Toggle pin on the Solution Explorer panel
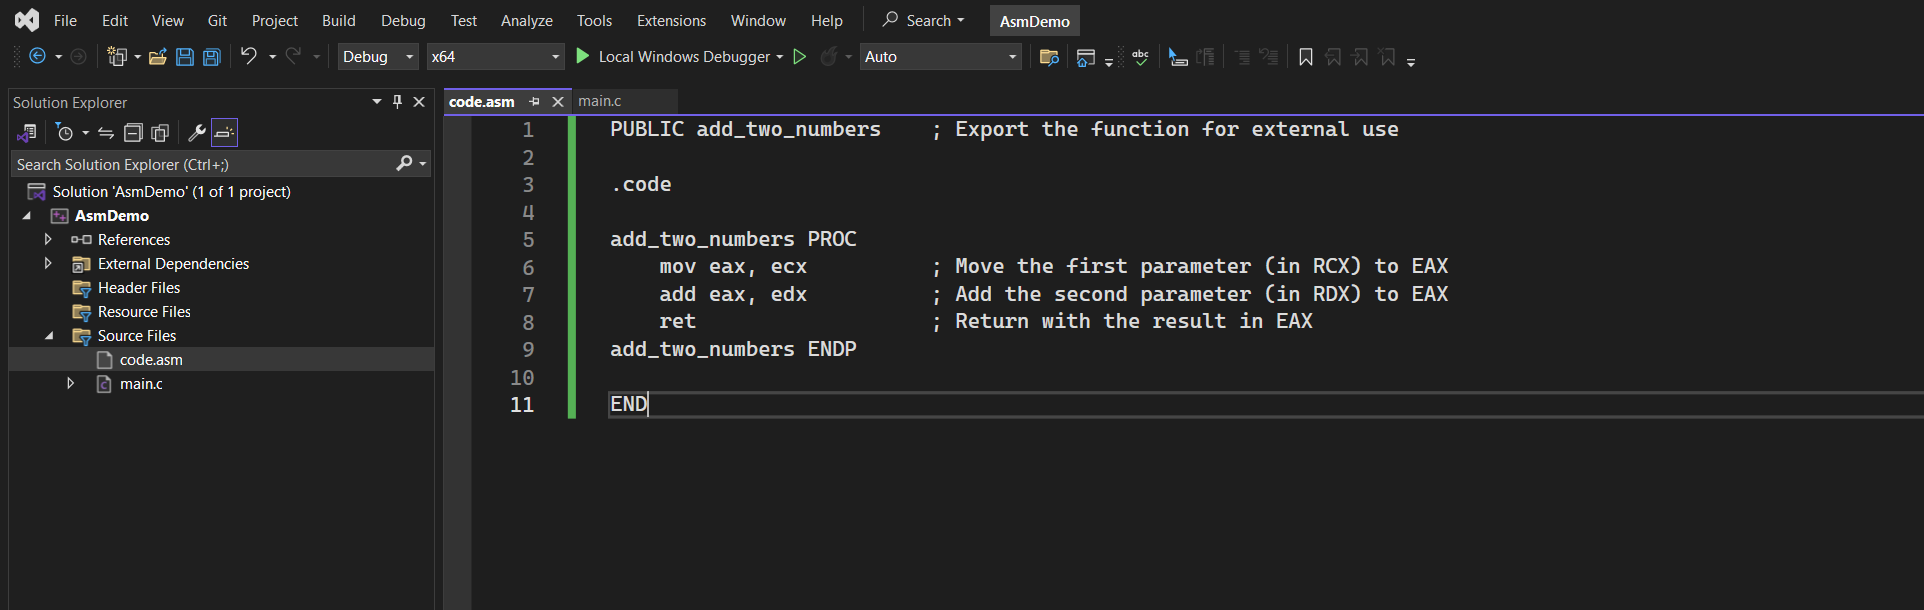 pyautogui.click(x=397, y=102)
